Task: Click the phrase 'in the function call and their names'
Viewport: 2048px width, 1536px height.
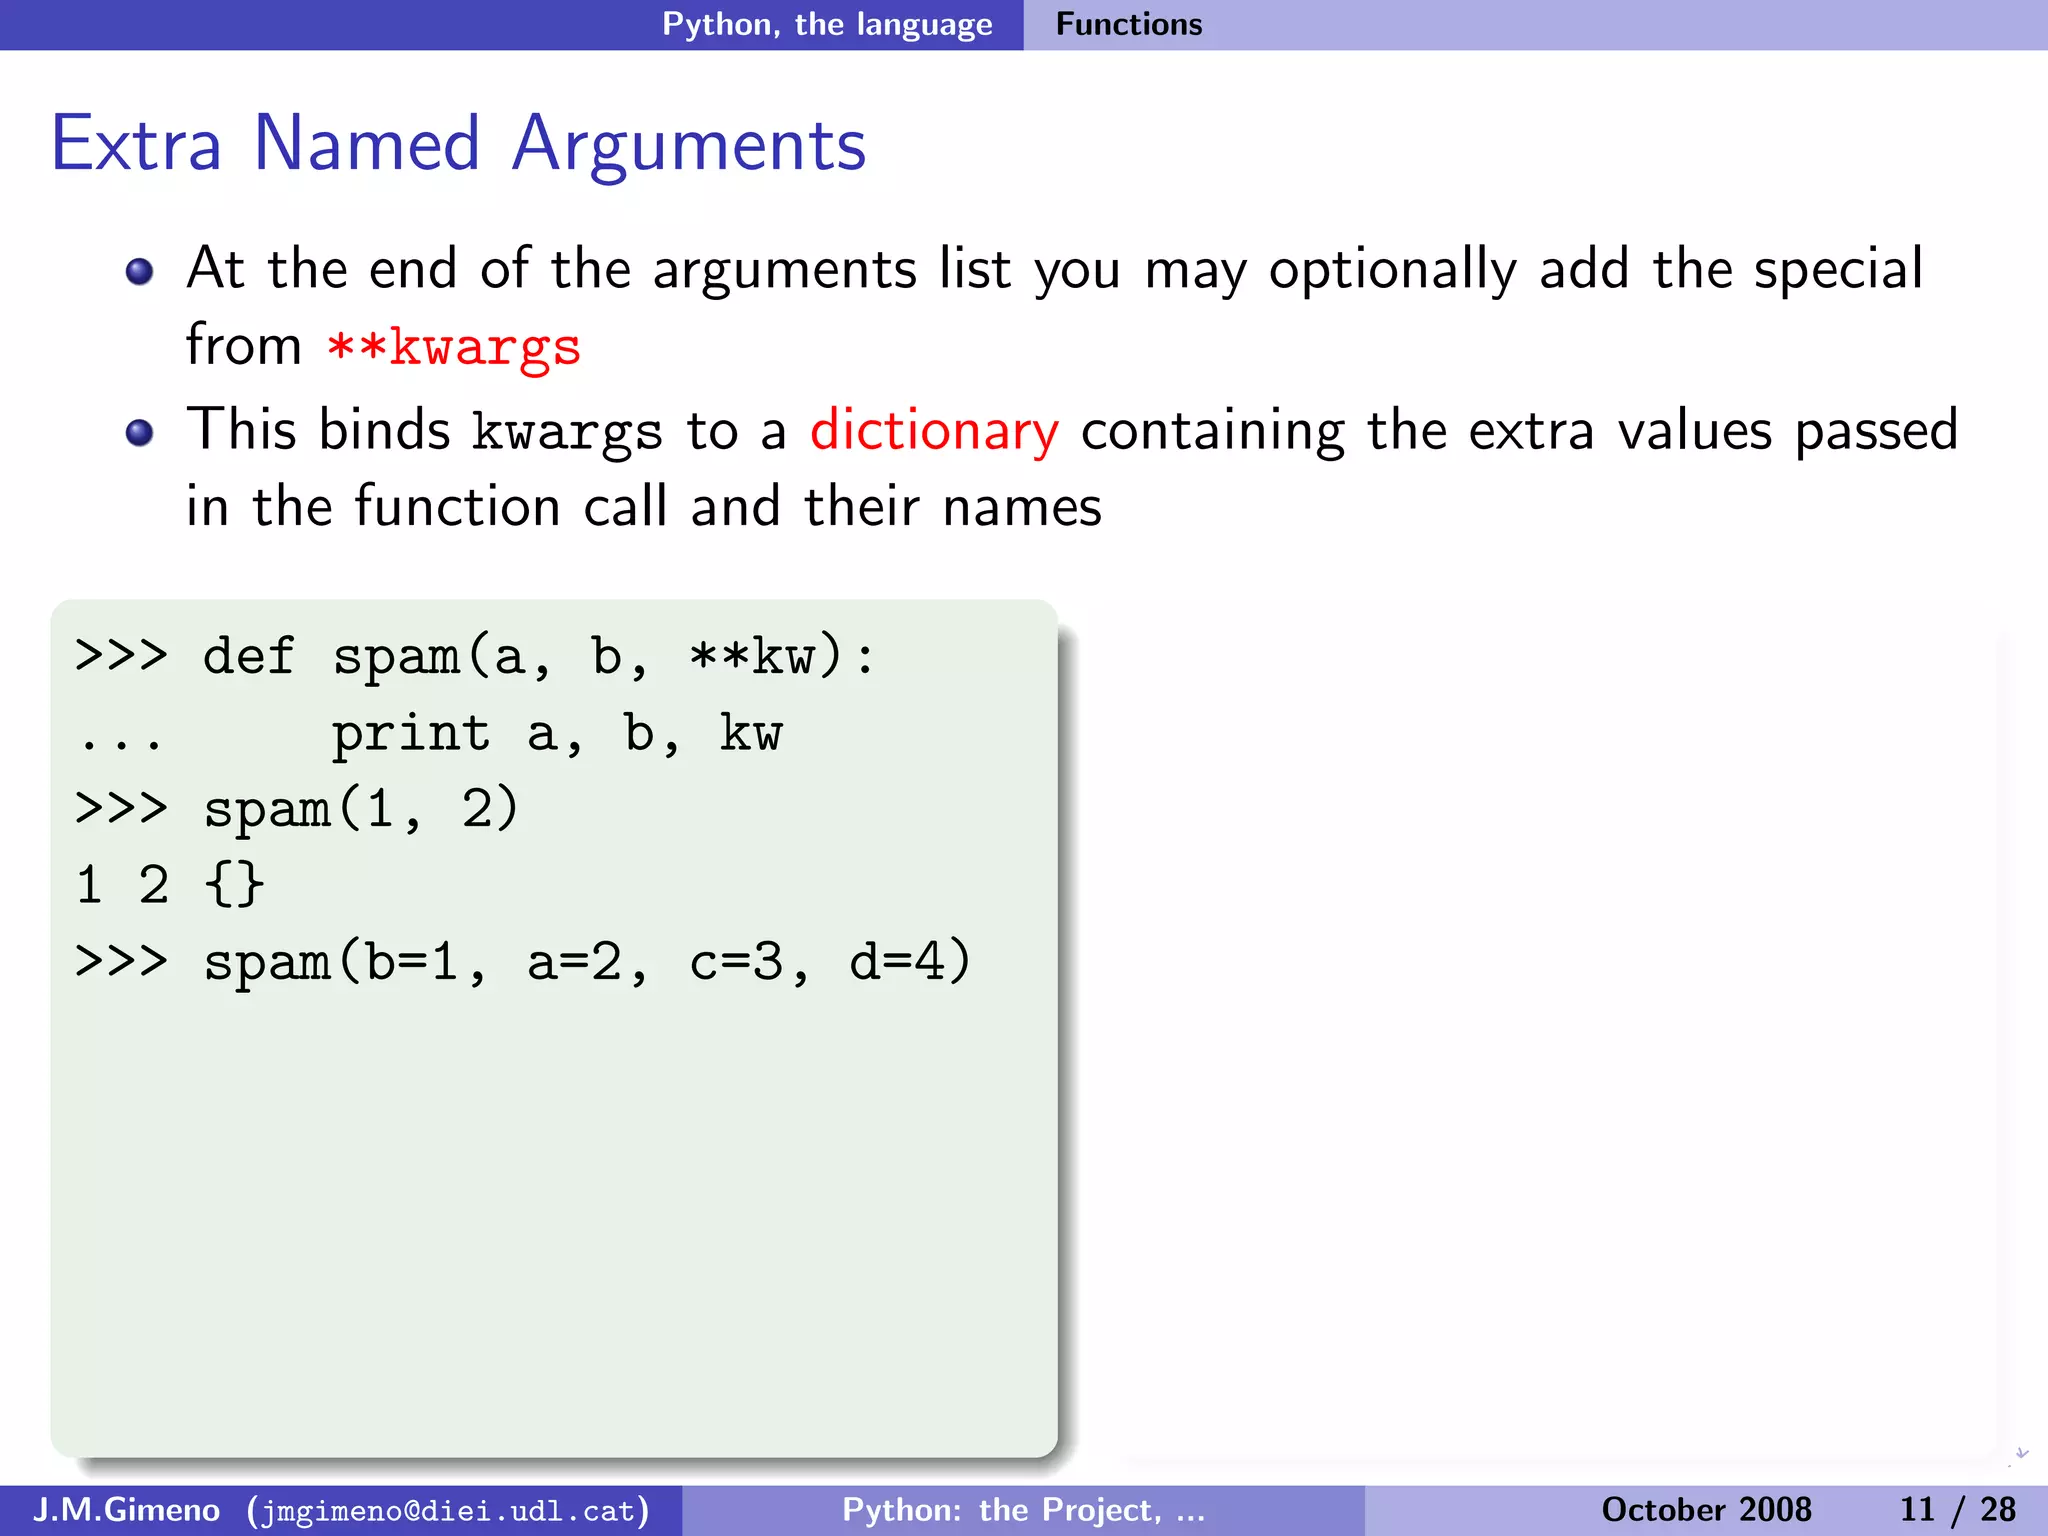Action: point(644,506)
